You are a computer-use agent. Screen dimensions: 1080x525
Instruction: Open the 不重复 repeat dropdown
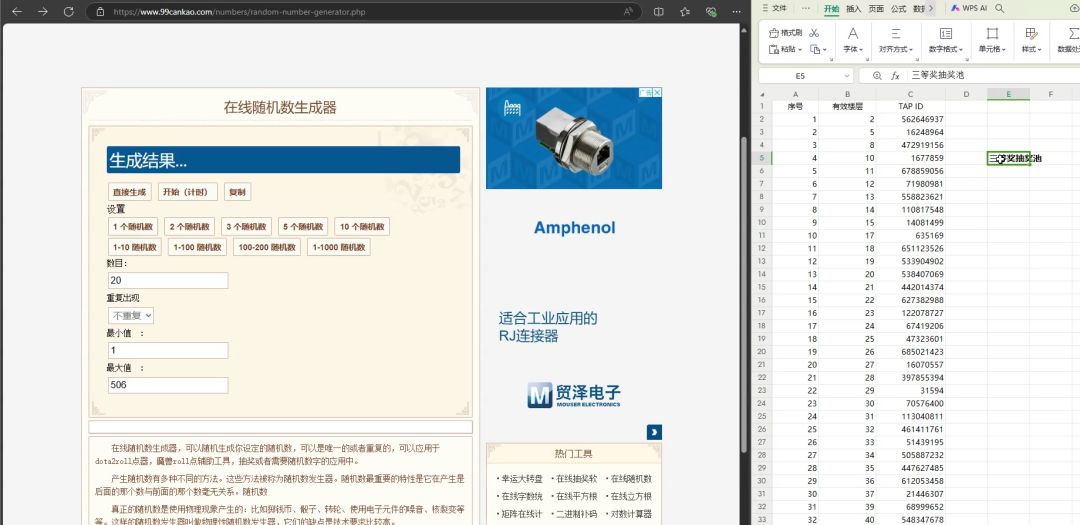[130, 316]
